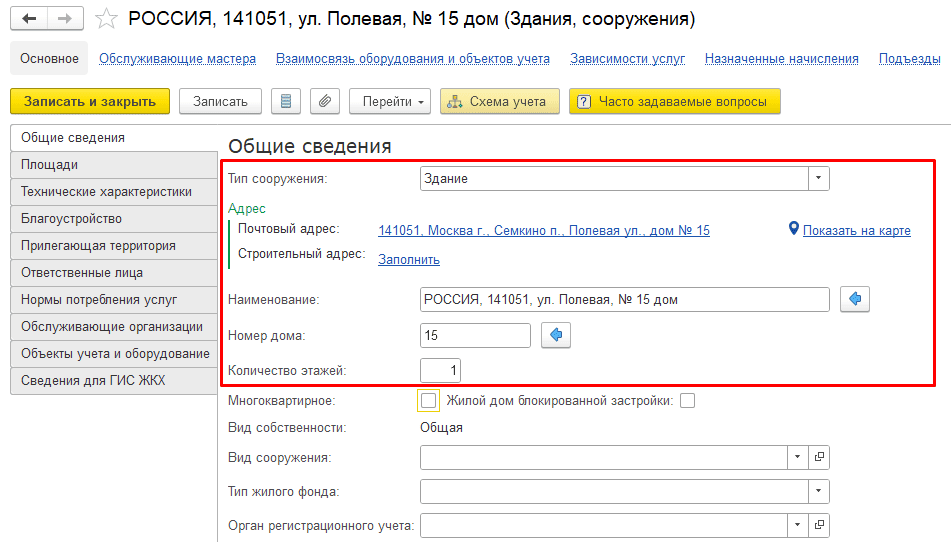Toggle Жилой дом блокированной застройки checkbox
951x542 pixels.
coord(687,401)
